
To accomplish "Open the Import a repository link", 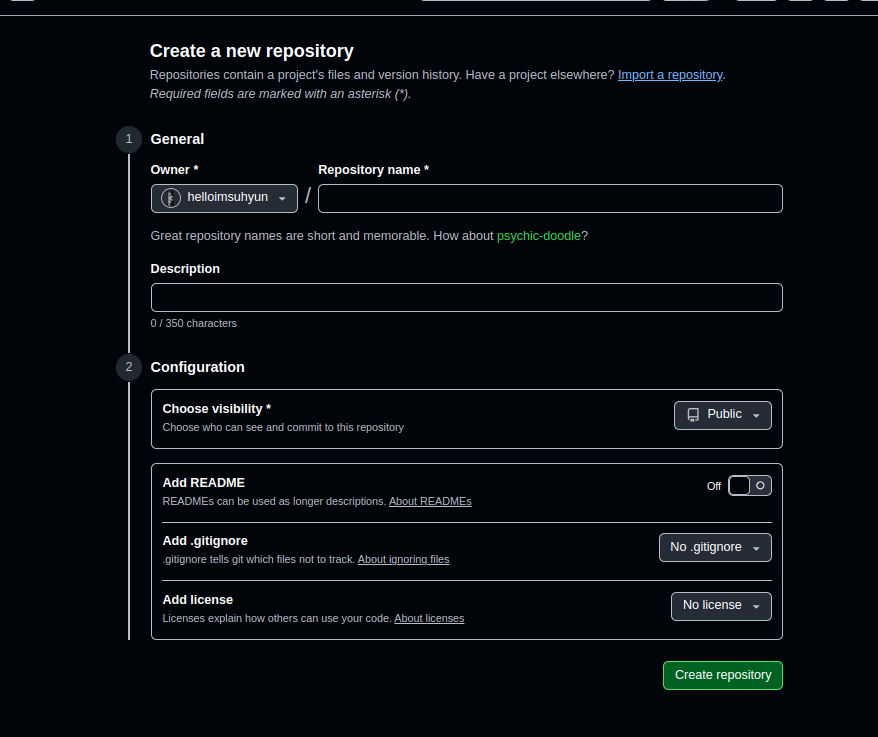I will coord(670,75).
